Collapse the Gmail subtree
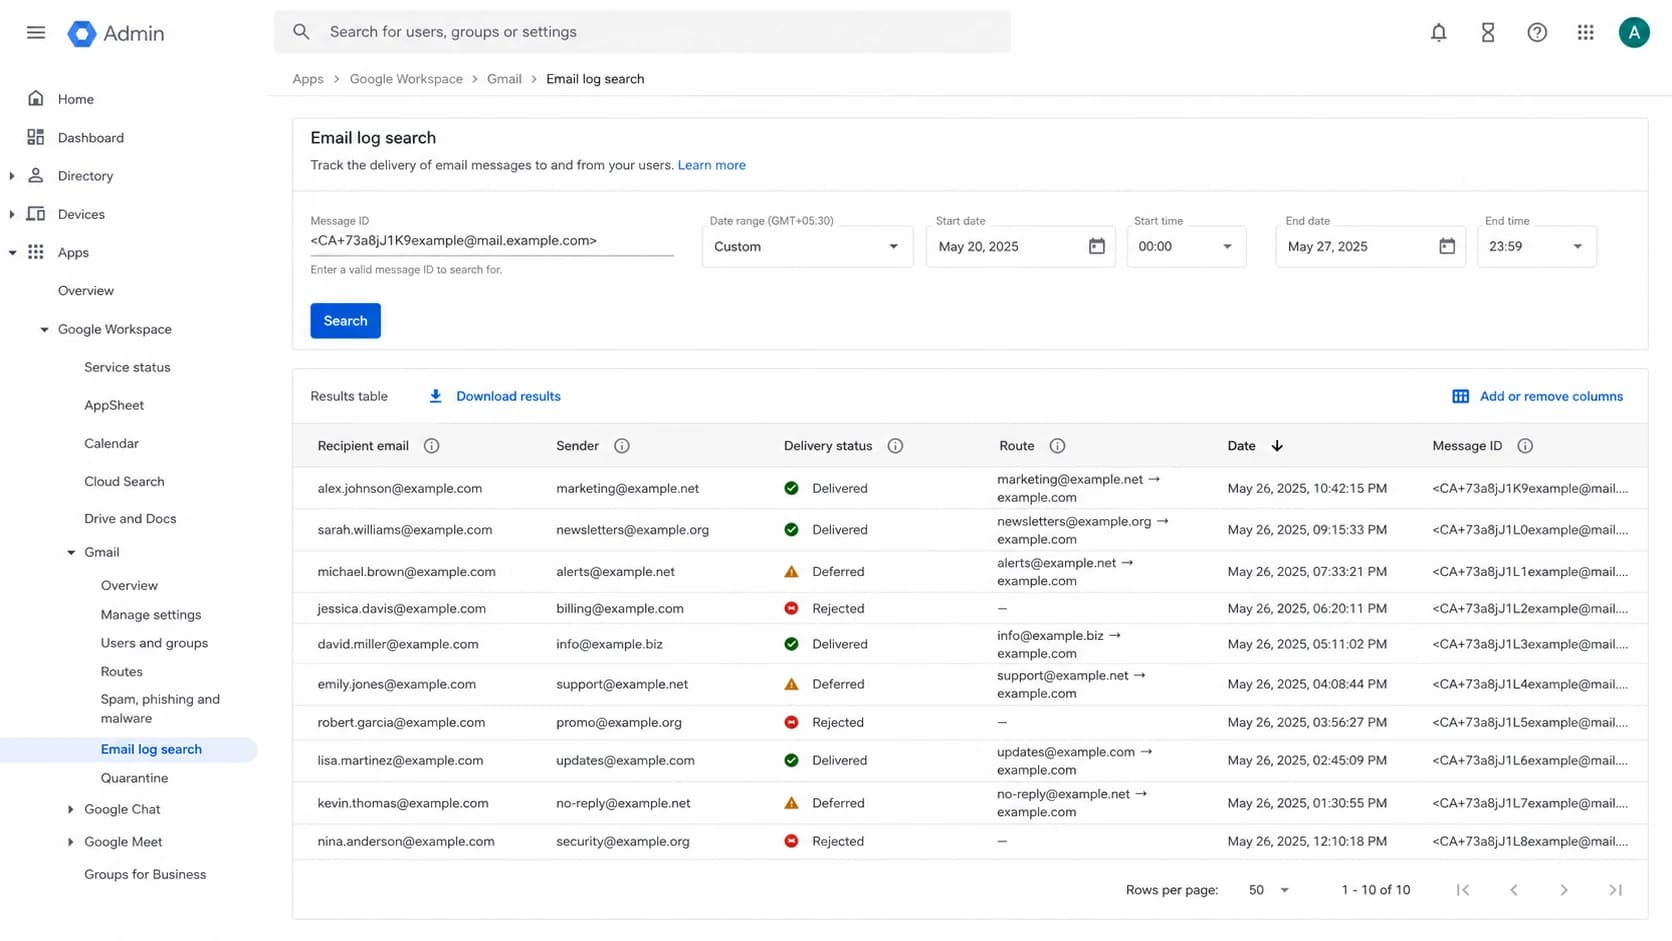The height and width of the screenshot is (941, 1672). point(71,552)
